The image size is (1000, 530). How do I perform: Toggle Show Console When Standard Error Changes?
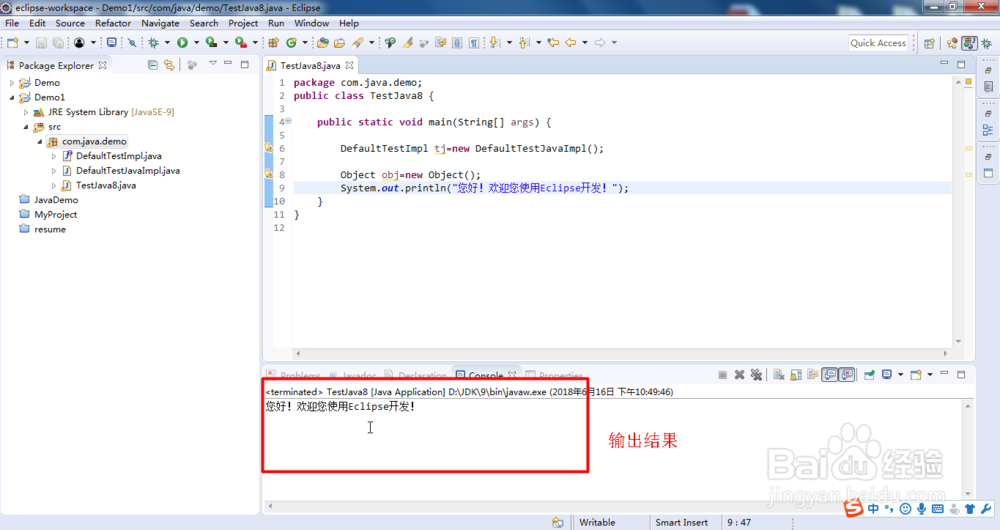(847, 375)
